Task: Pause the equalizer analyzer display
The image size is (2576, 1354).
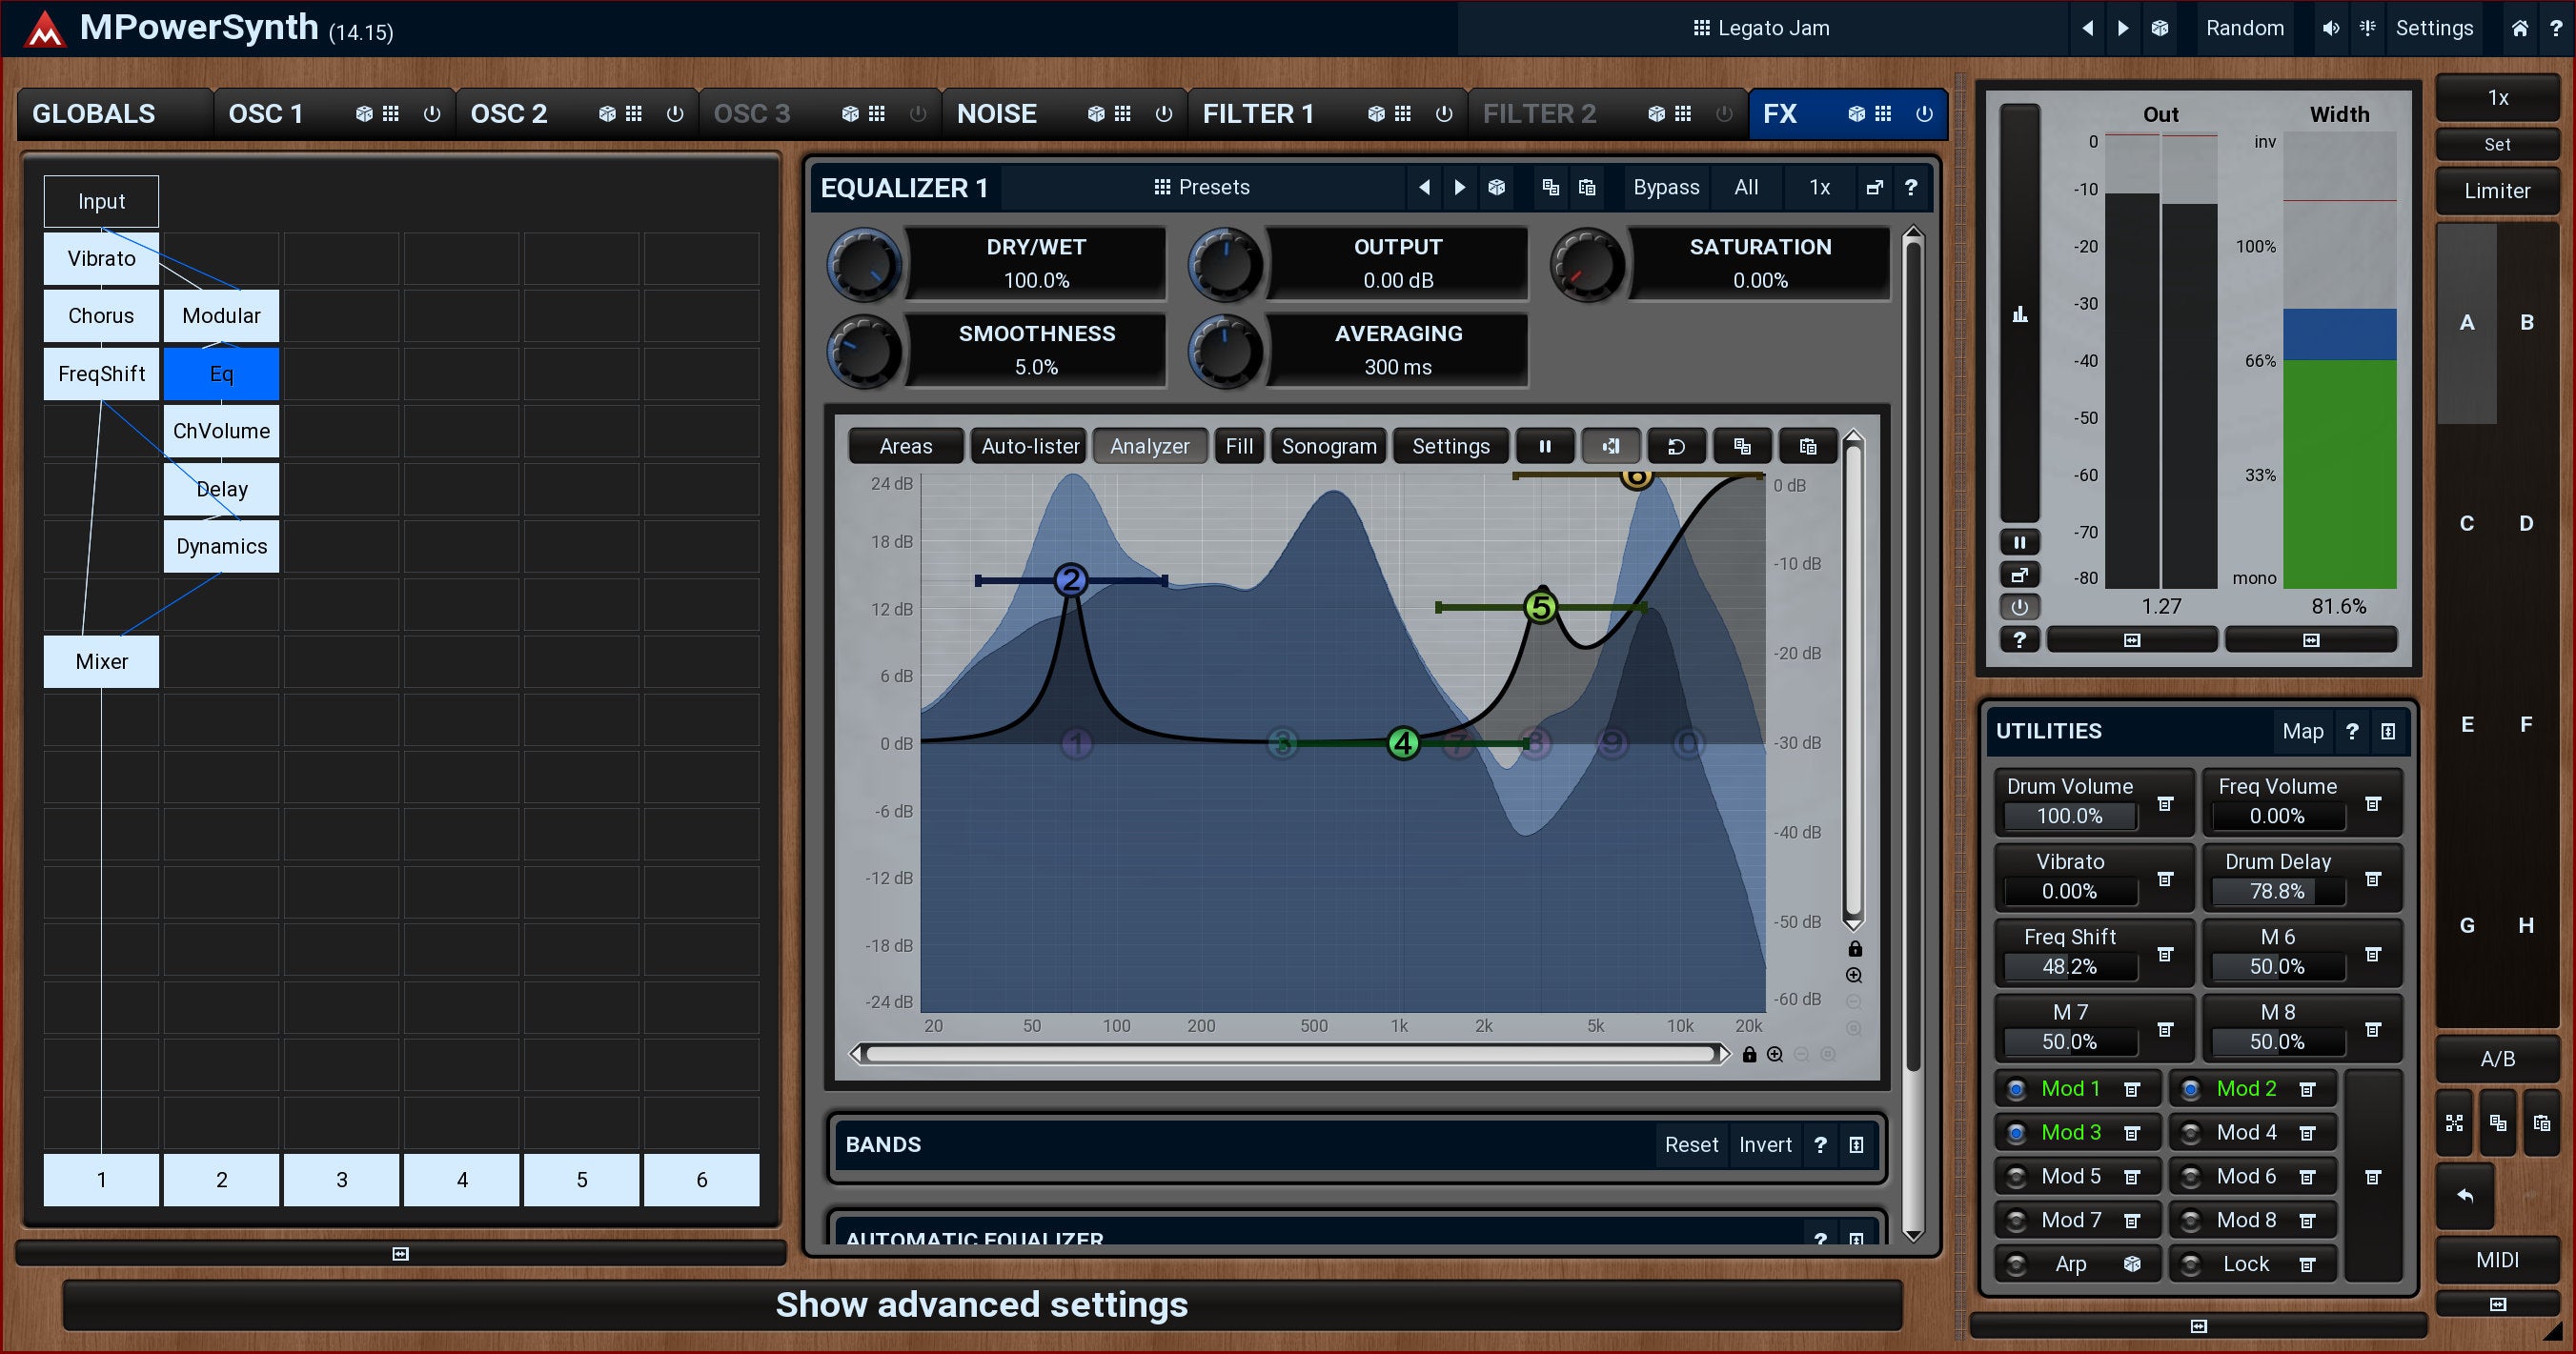Action: tap(1544, 447)
